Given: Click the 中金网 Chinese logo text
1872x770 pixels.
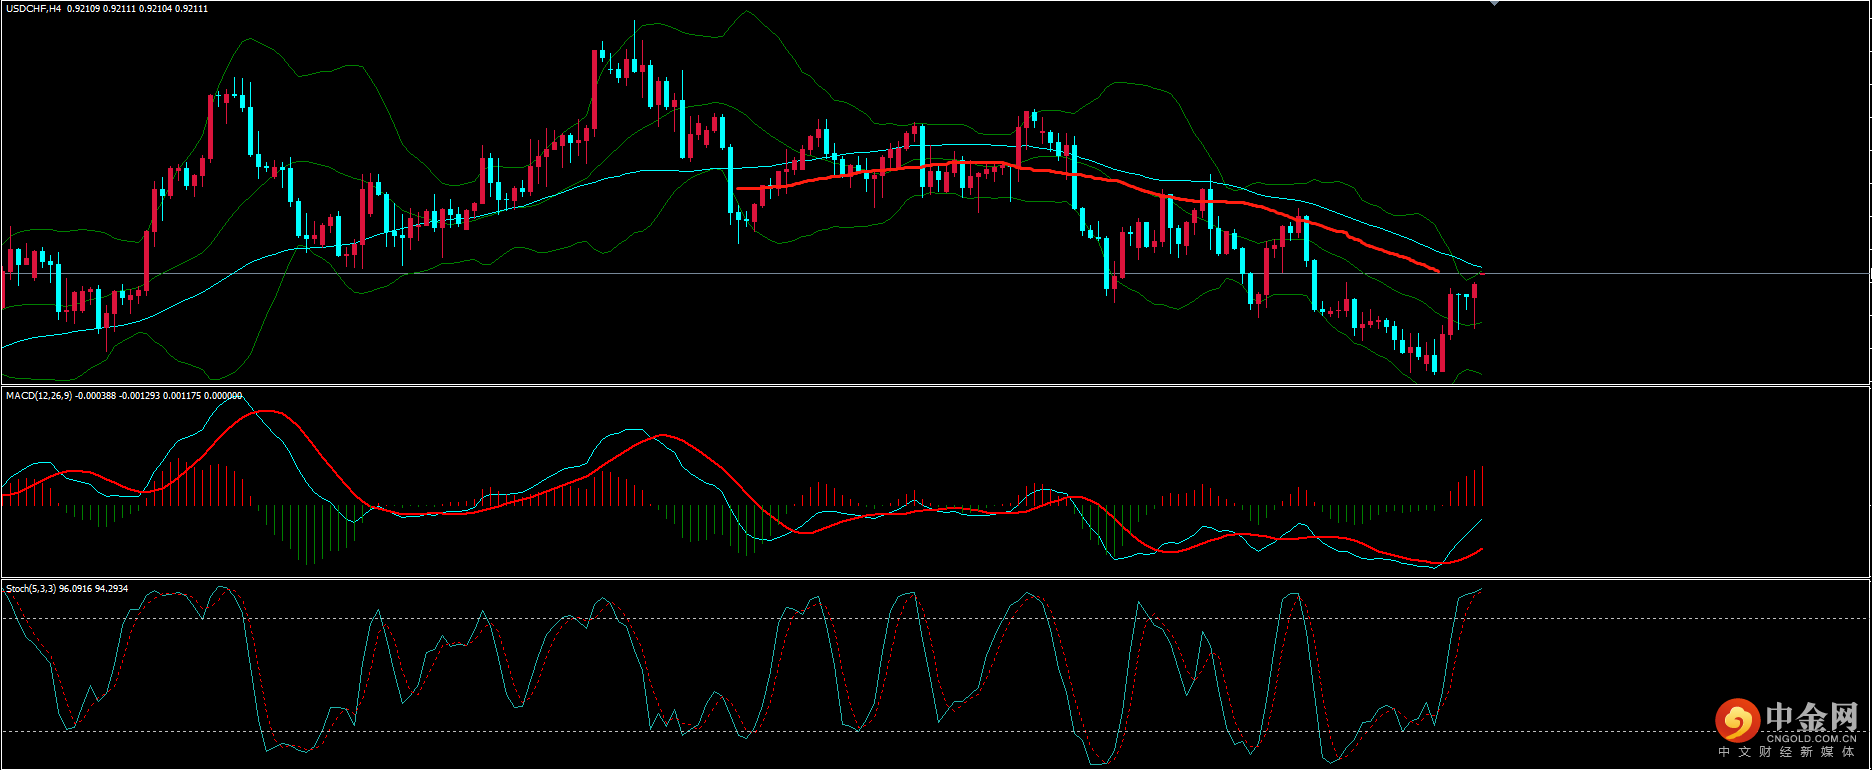Looking at the screenshot, I should pyautogui.click(x=1811, y=716).
